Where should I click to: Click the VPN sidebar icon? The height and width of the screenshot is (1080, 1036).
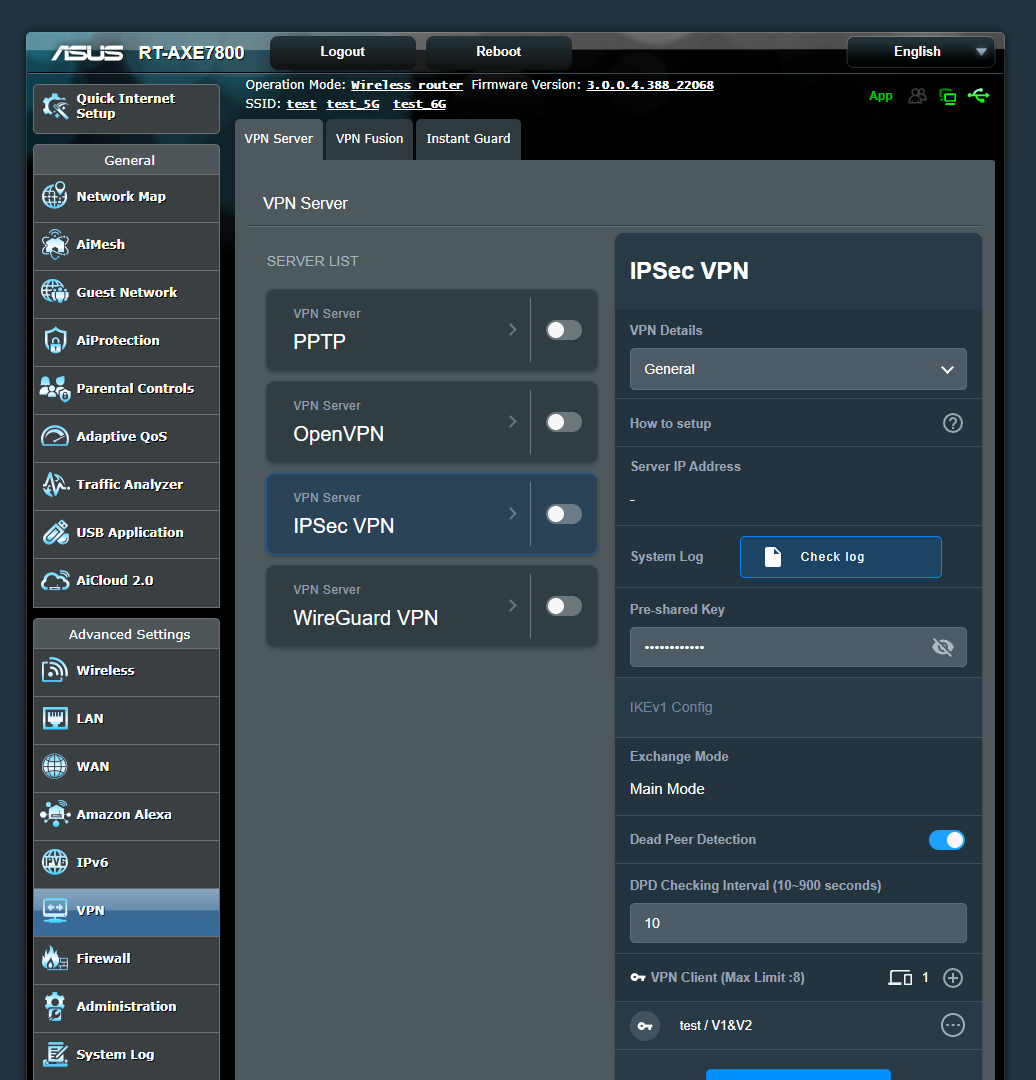[x=55, y=910]
